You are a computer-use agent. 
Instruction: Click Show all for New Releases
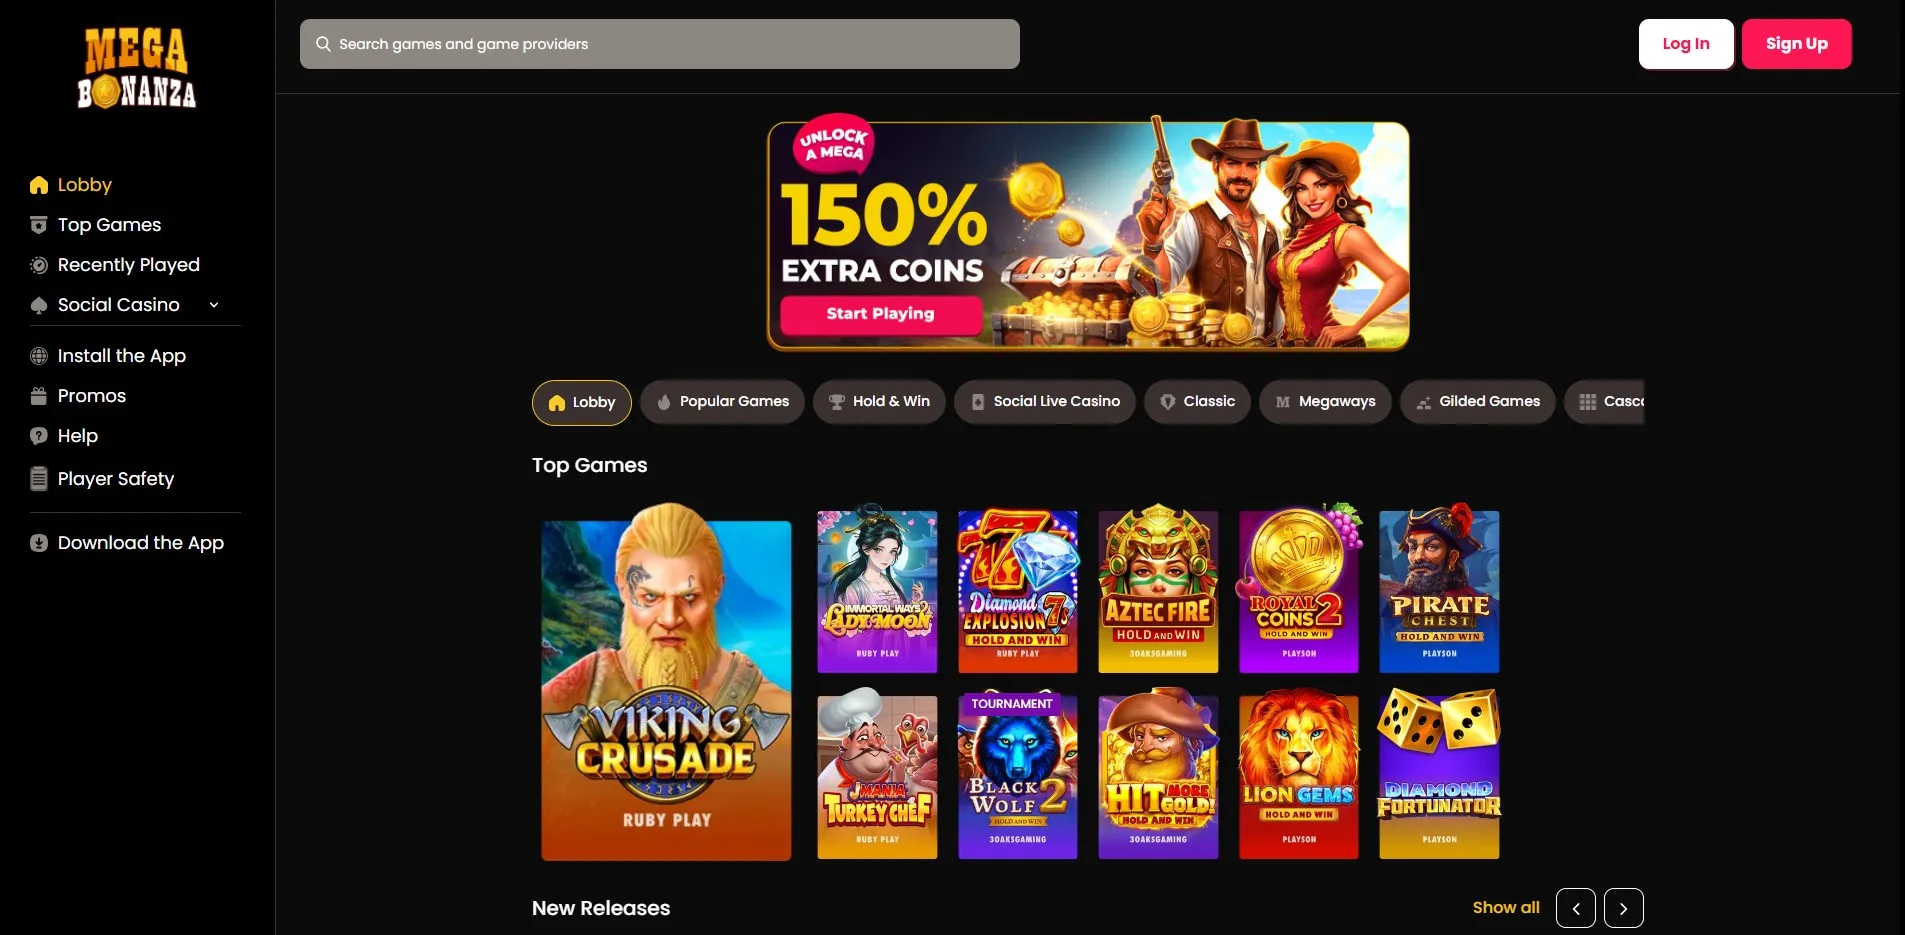click(1506, 908)
